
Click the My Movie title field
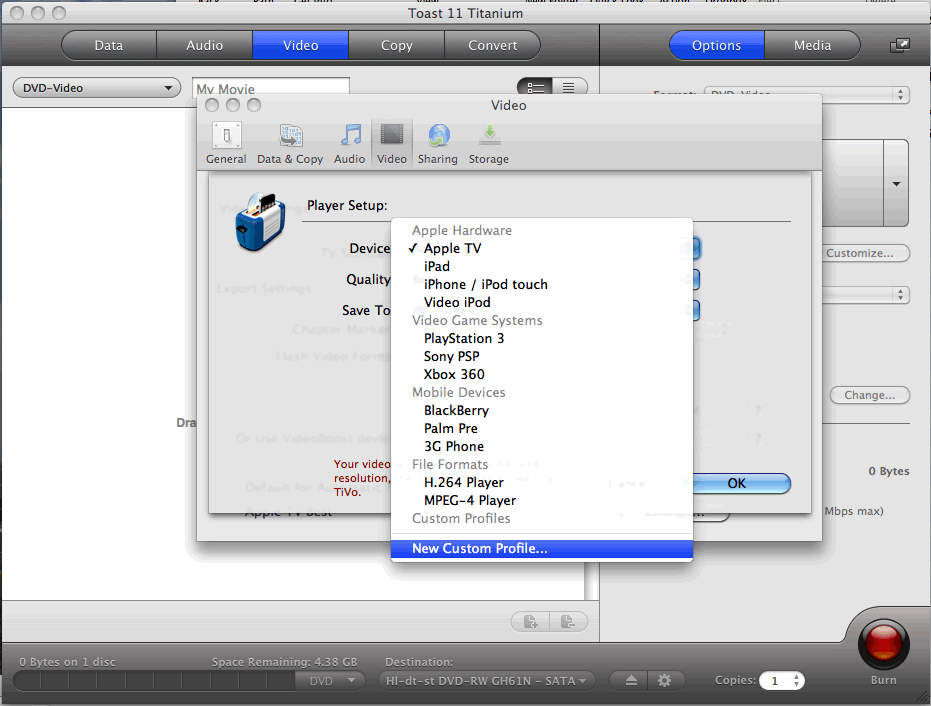(x=271, y=87)
